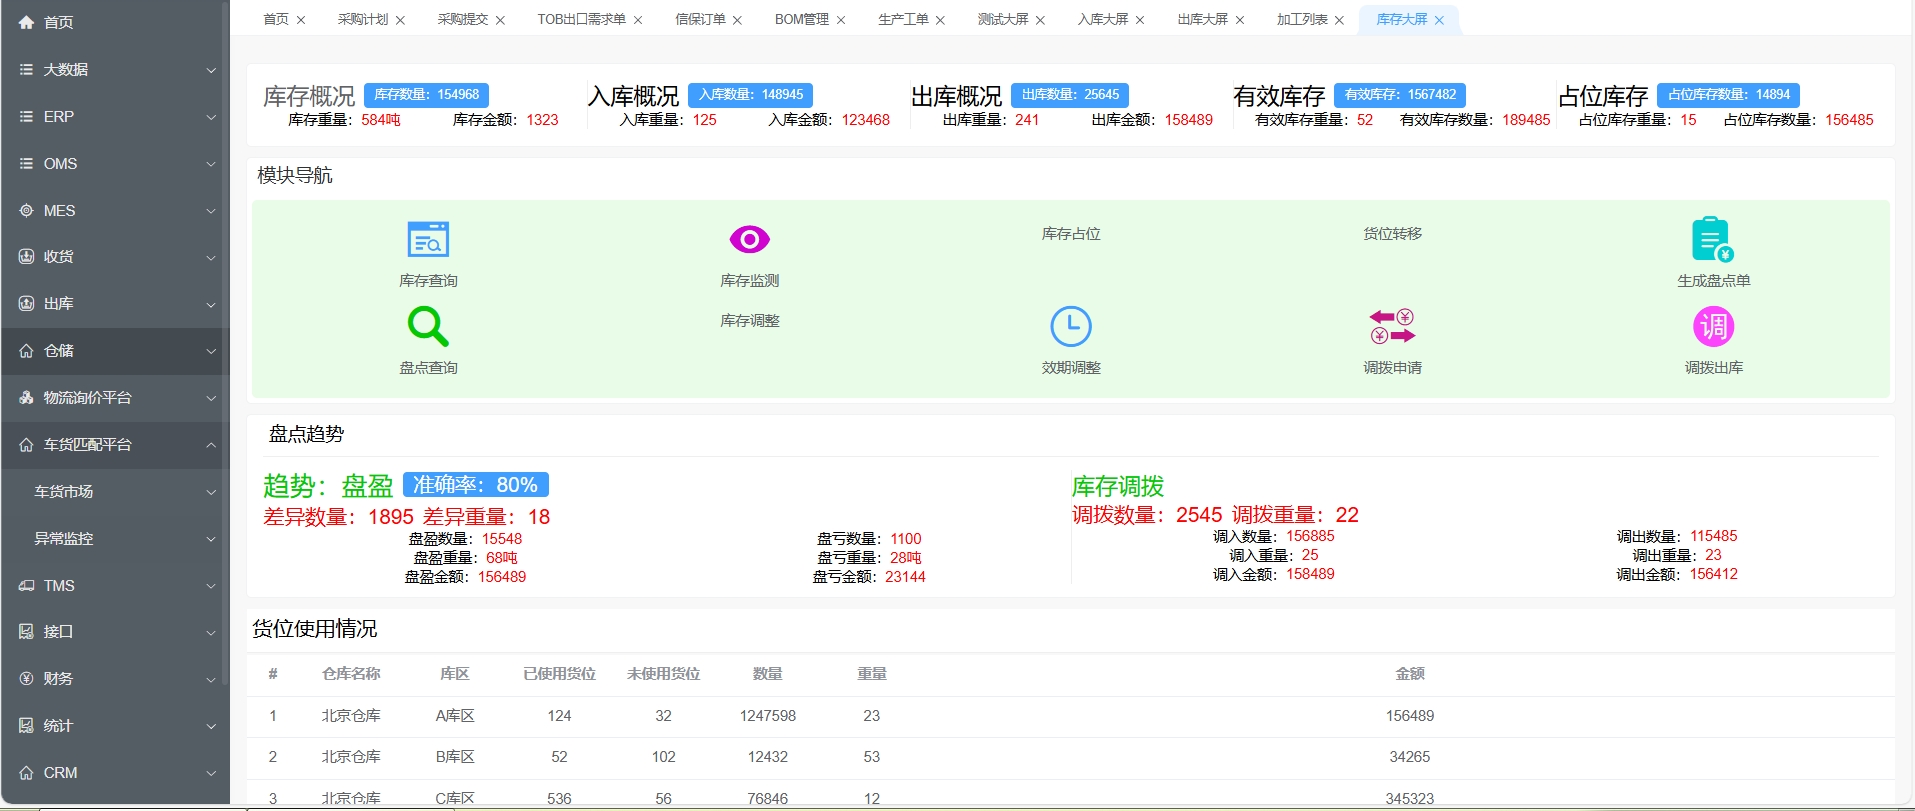Viewport: 1915px width, 811px height.
Task: Select the A库区 cell in row 1
Action: [455, 716]
